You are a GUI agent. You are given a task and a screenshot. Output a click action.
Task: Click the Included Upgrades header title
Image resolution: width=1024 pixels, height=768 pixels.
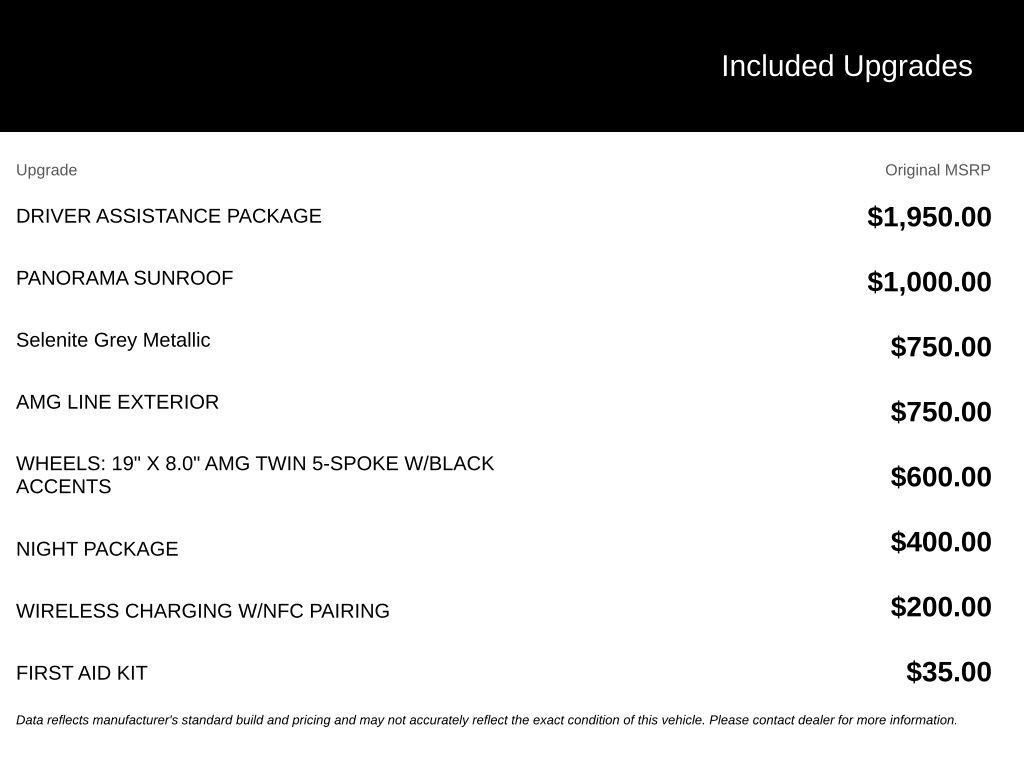pyautogui.click(x=846, y=66)
